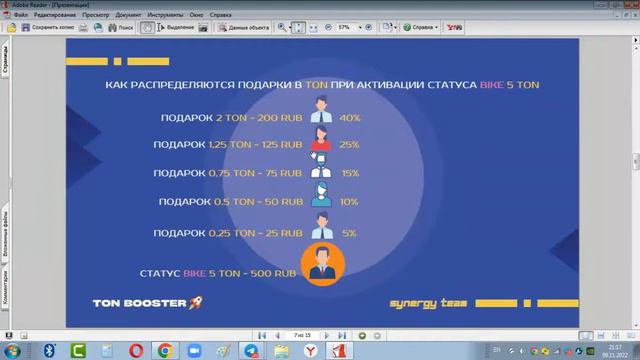Open the zoom tool dropdown arrow
The width and height of the screenshot is (640, 360).
point(289,27)
